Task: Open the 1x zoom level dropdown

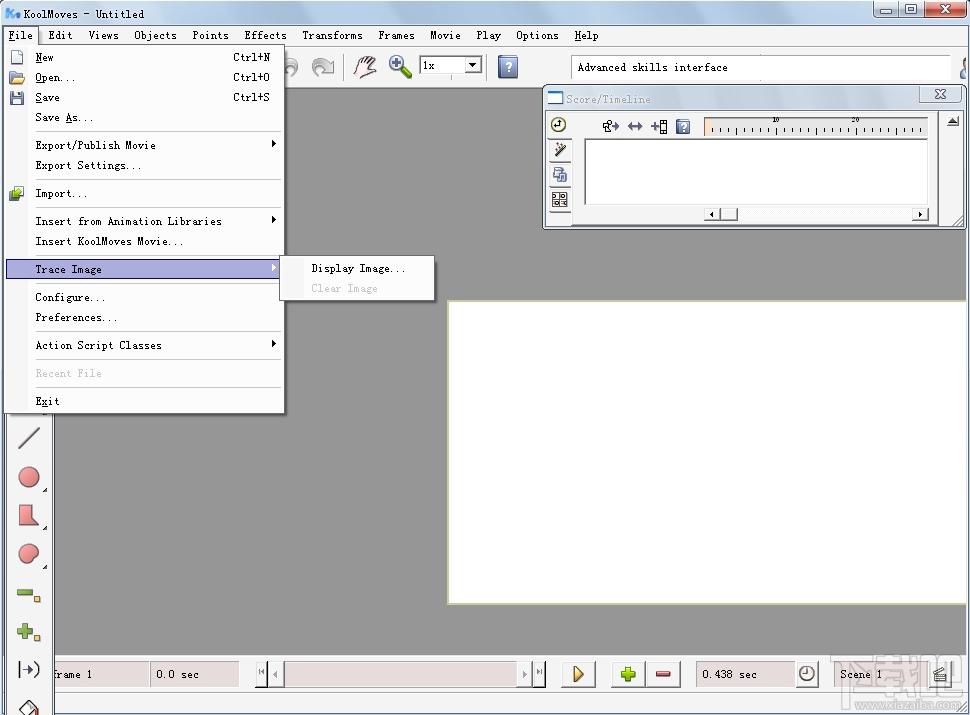Action: (x=472, y=66)
